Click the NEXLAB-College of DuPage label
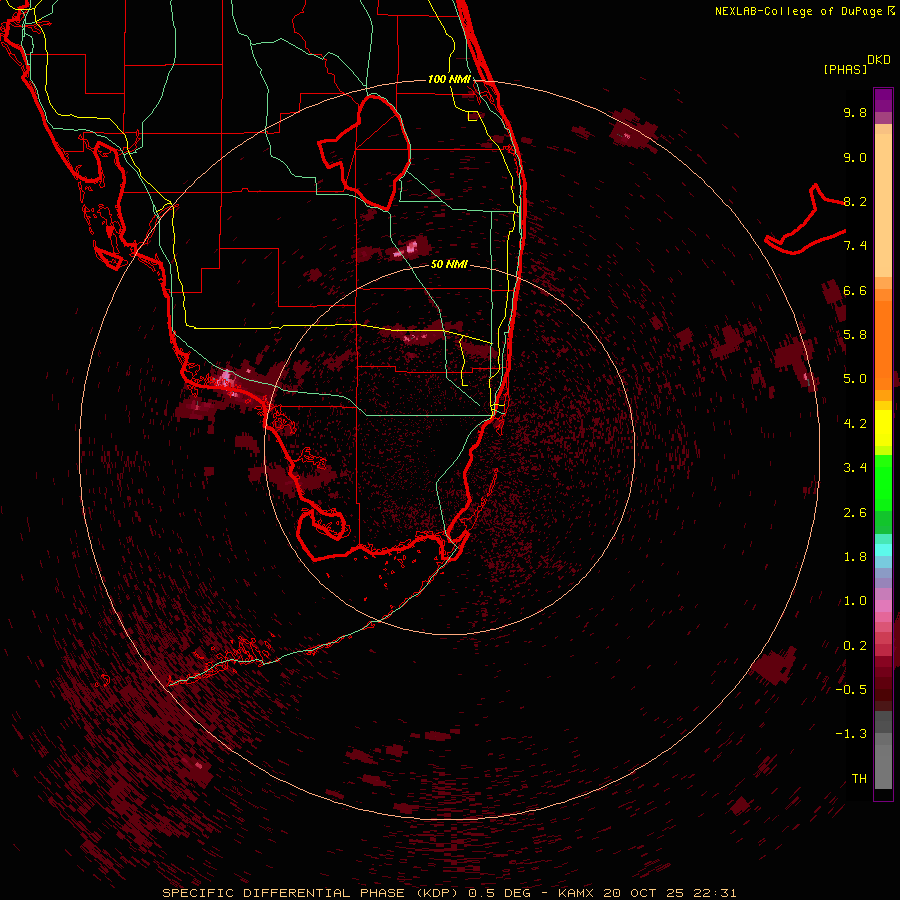 coord(800,11)
